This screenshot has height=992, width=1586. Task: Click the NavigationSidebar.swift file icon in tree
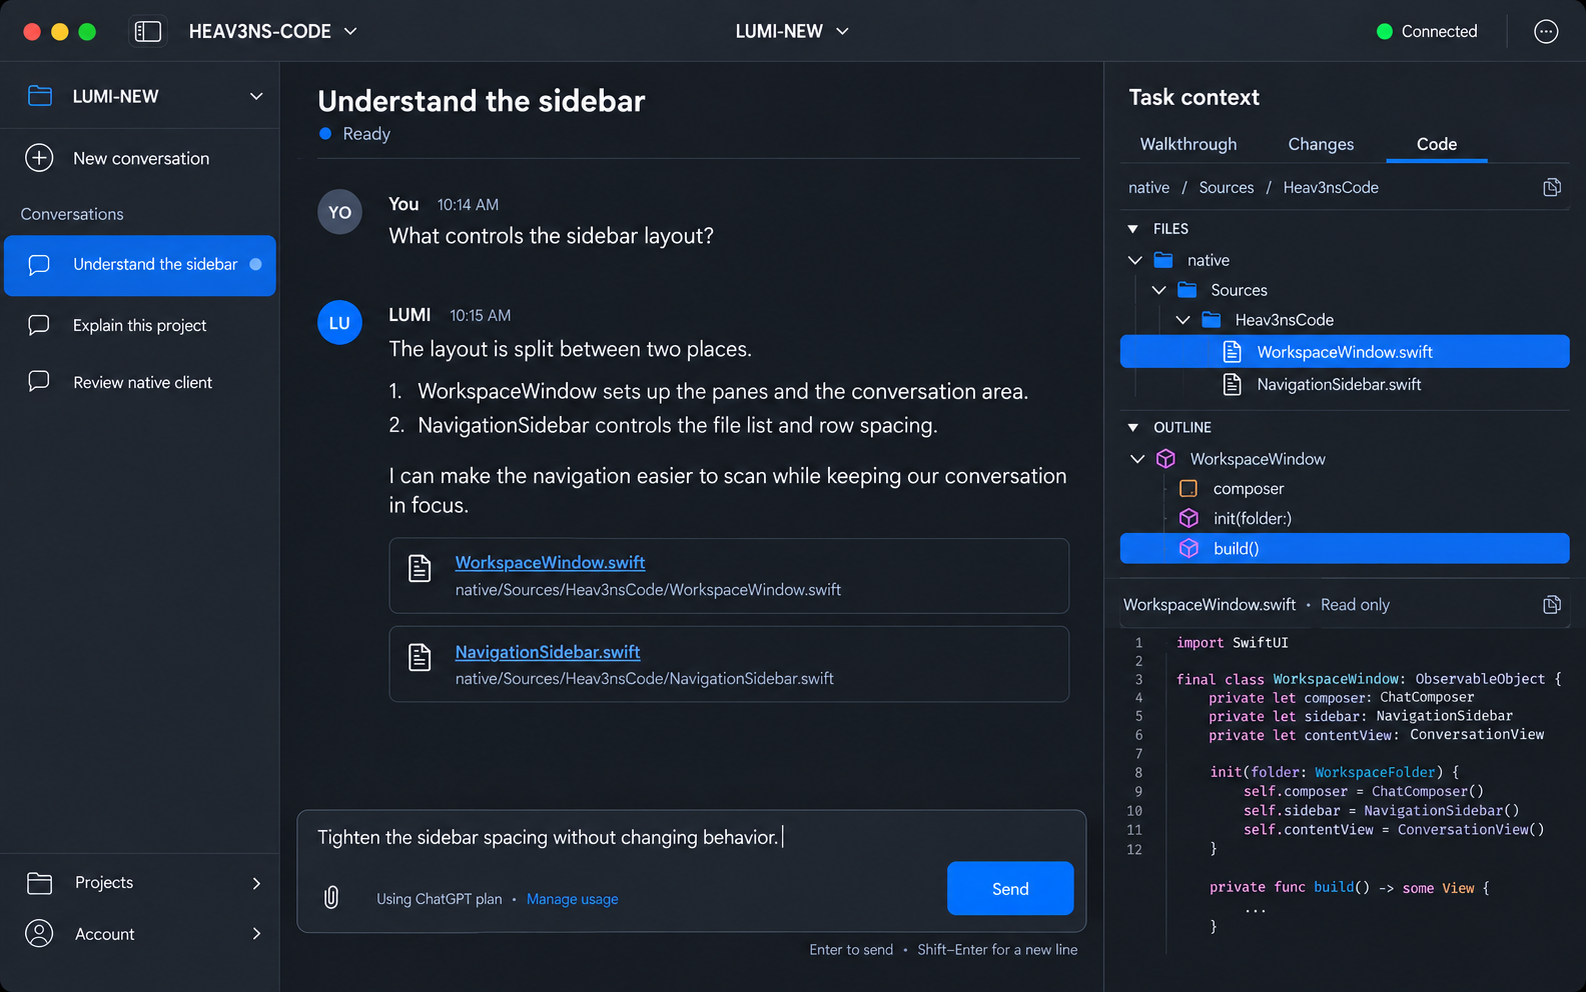click(1233, 384)
